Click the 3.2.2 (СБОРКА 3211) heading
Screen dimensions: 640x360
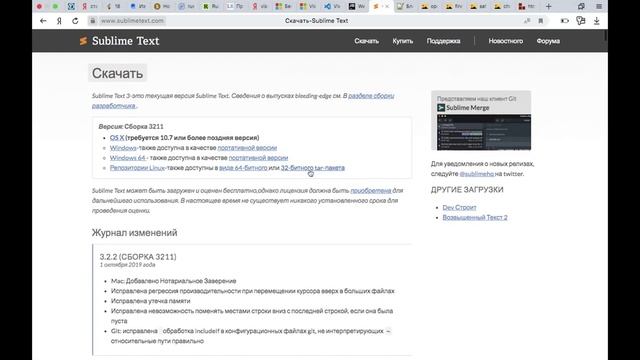click(138, 257)
